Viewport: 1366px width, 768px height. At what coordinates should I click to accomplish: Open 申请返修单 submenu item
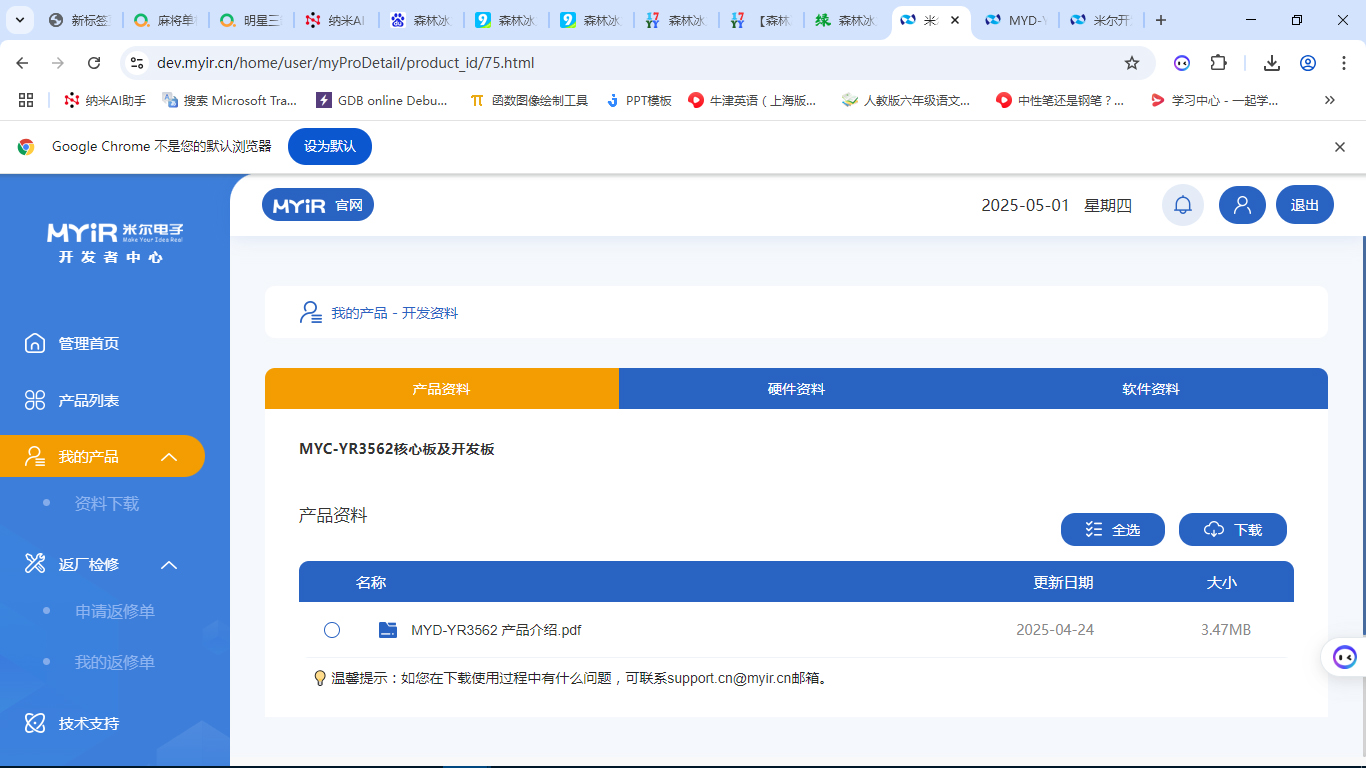[x=115, y=611]
